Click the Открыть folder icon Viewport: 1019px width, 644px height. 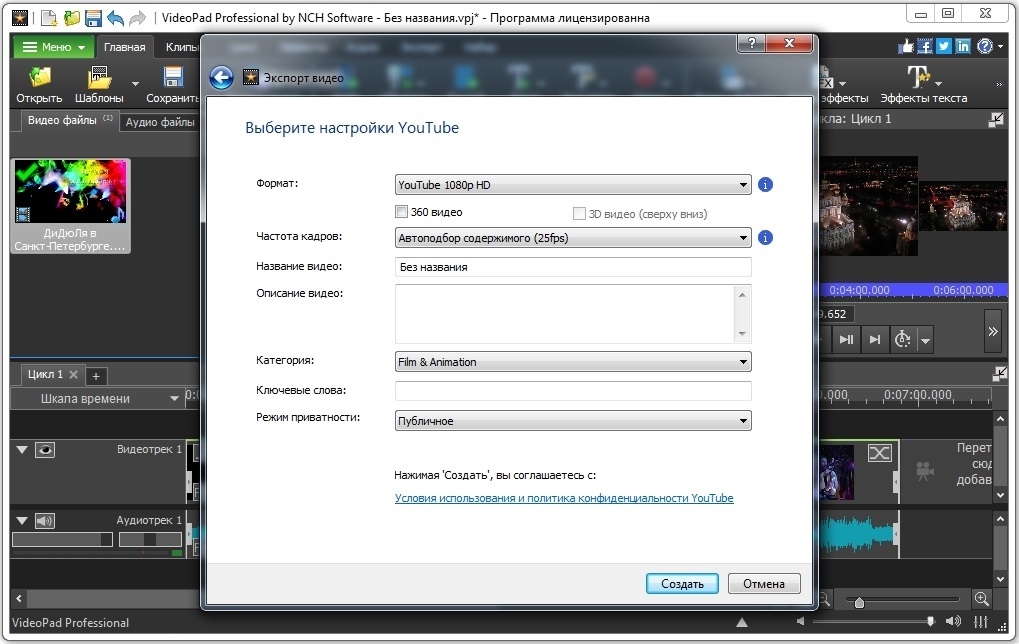tap(40, 77)
